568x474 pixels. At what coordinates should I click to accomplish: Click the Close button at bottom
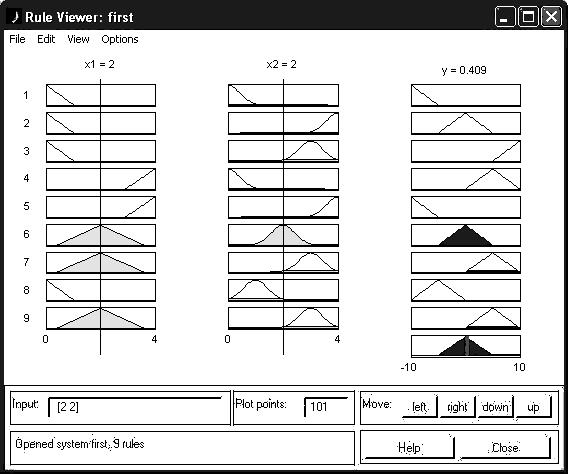pyautogui.click(x=505, y=448)
